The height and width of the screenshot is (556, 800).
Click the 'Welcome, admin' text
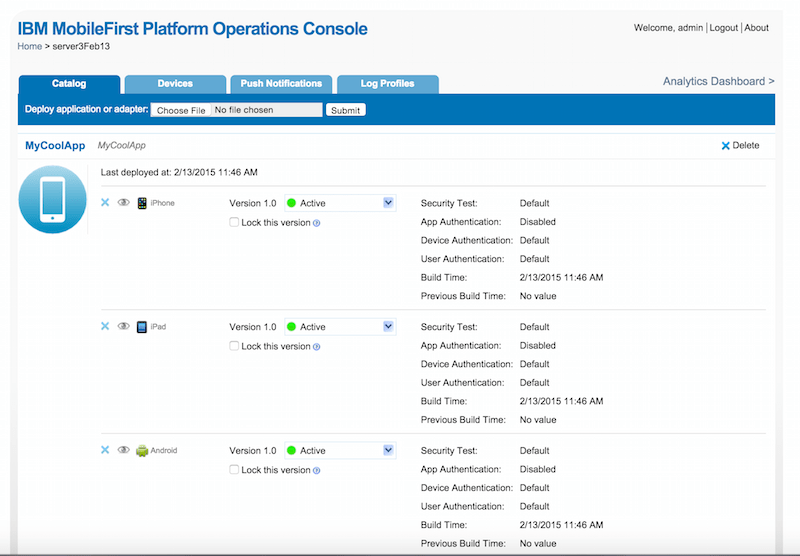(x=668, y=28)
